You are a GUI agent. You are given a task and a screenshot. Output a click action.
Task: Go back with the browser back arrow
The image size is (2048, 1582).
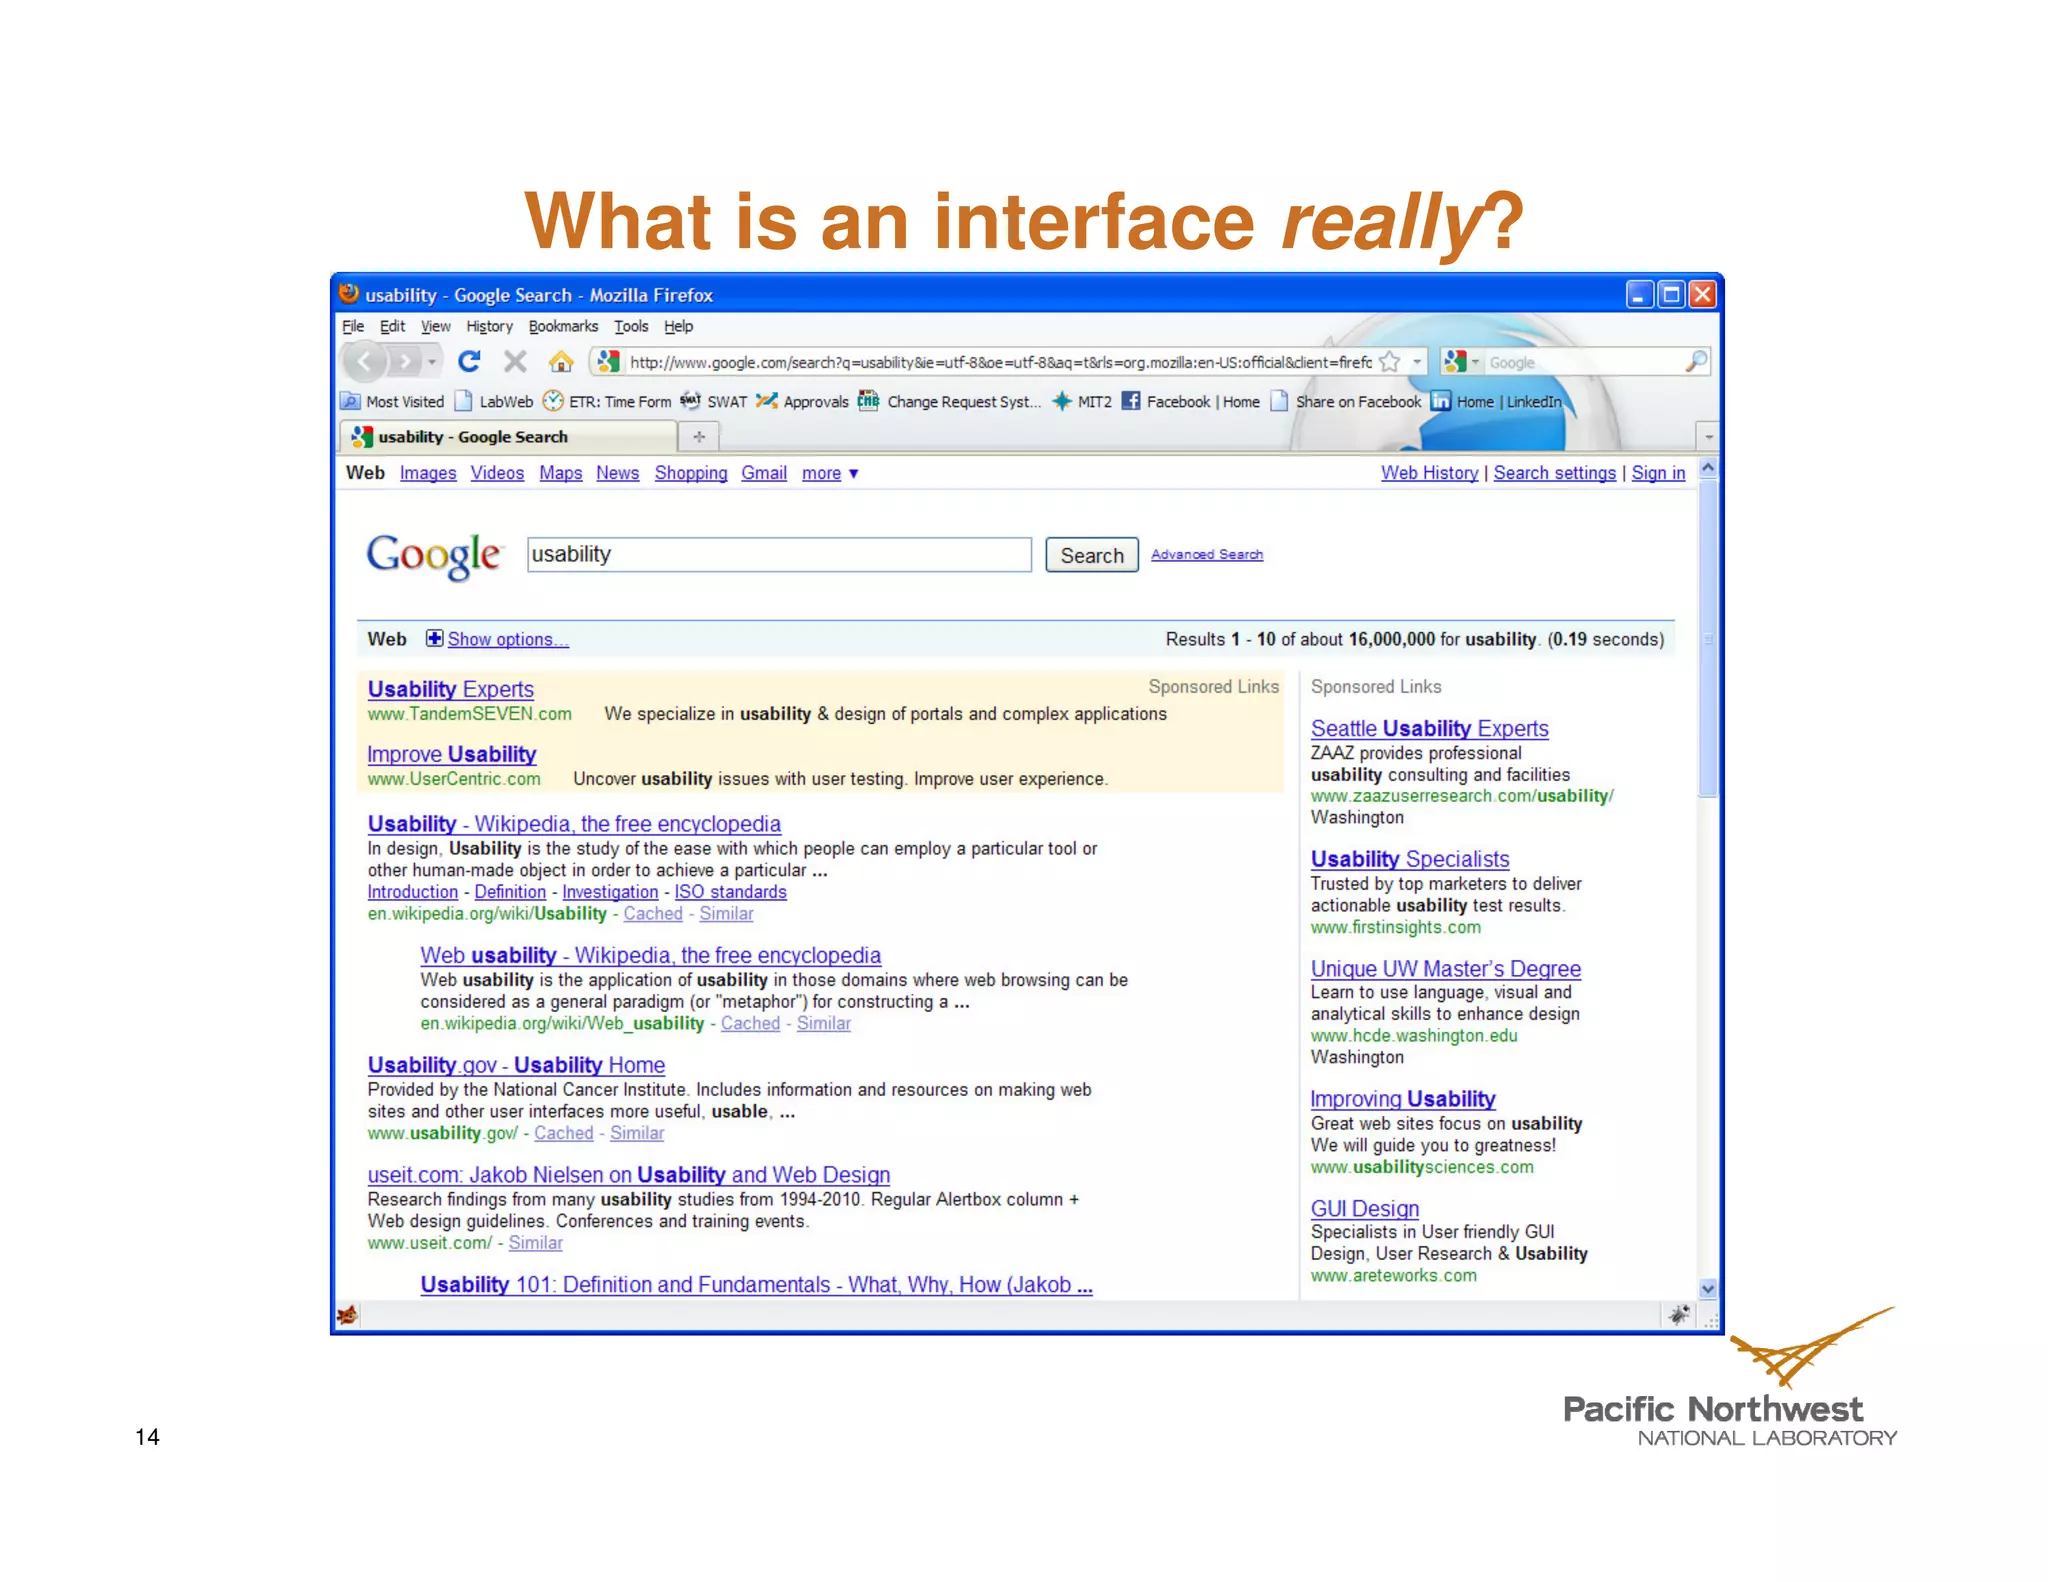tap(365, 361)
